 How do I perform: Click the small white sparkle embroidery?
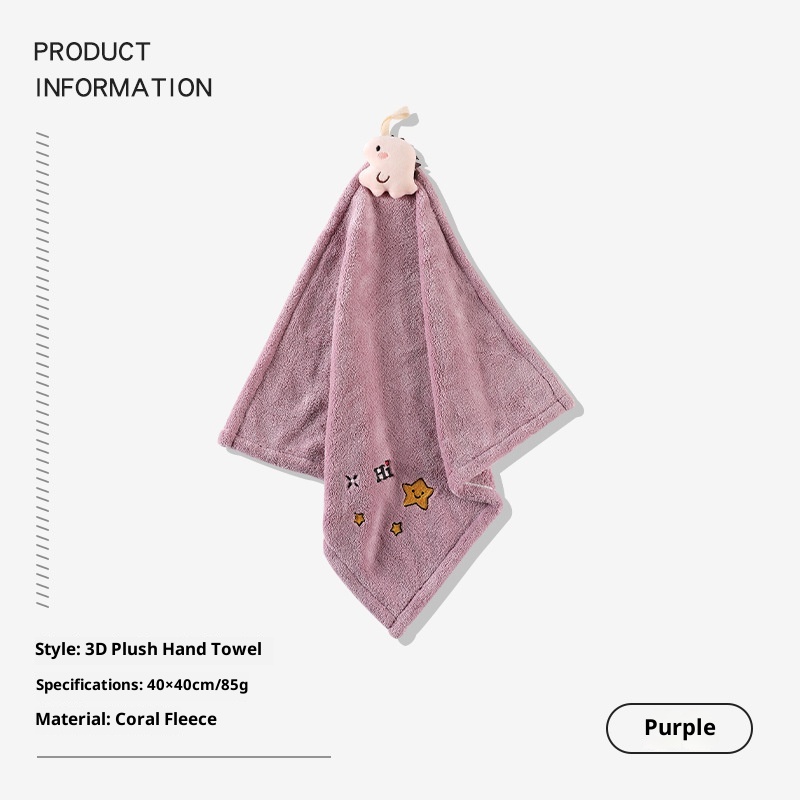click(352, 482)
